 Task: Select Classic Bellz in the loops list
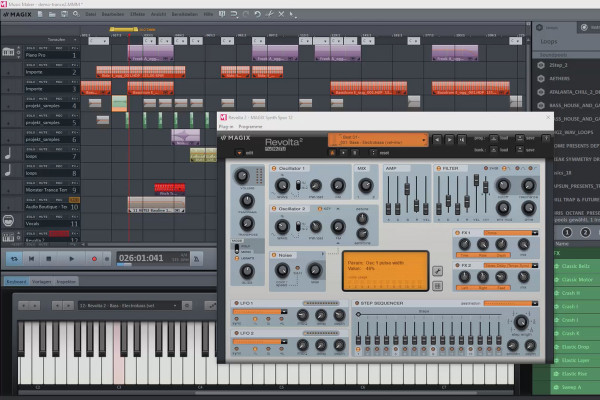[x=576, y=266]
